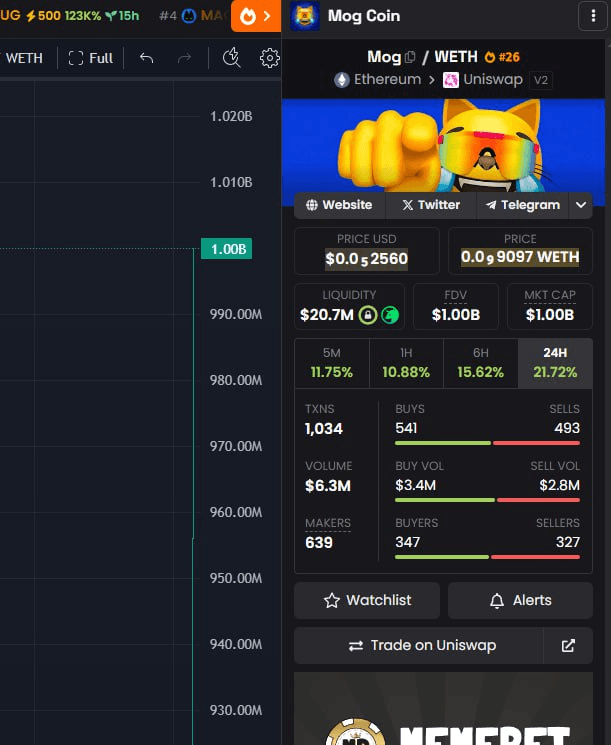Select the 6H timeframe tab
Image resolution: width=611 pixels, height=745 pixels.
pyautogui.click(x=480, y=363)
